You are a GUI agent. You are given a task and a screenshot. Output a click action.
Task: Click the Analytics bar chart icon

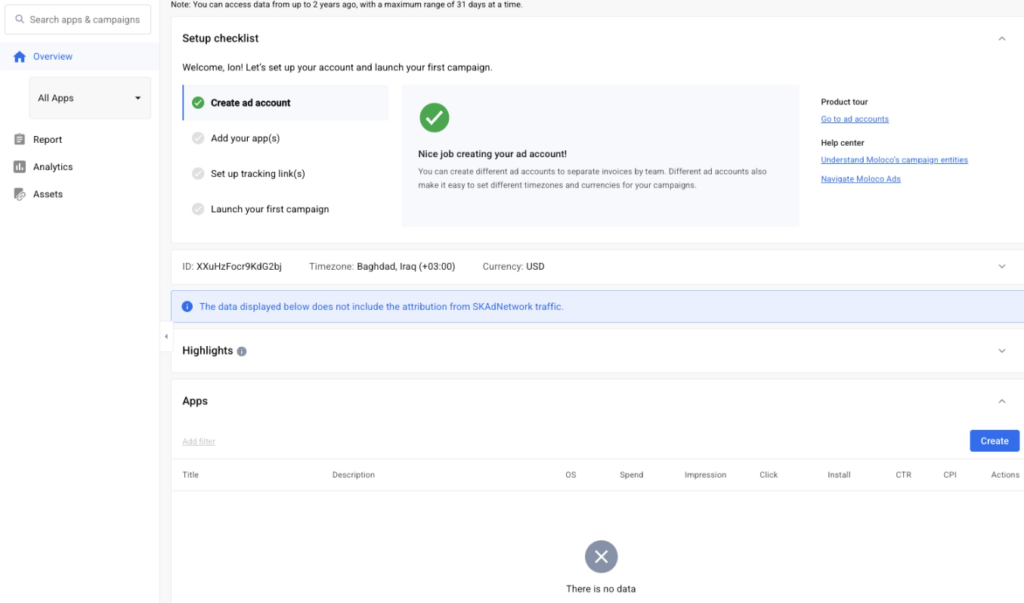(x=19, y=167)
